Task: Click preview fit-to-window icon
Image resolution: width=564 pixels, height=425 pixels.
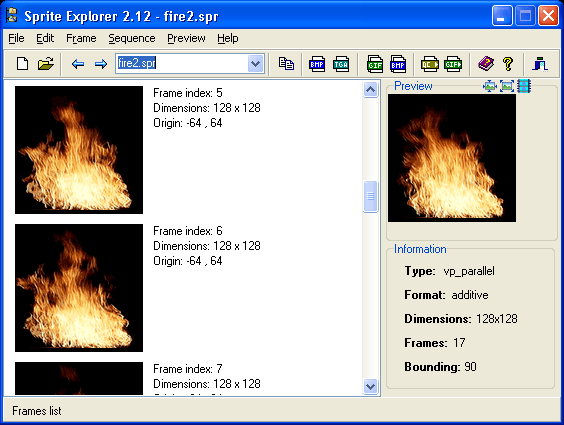Action: [x=507, y=86]
